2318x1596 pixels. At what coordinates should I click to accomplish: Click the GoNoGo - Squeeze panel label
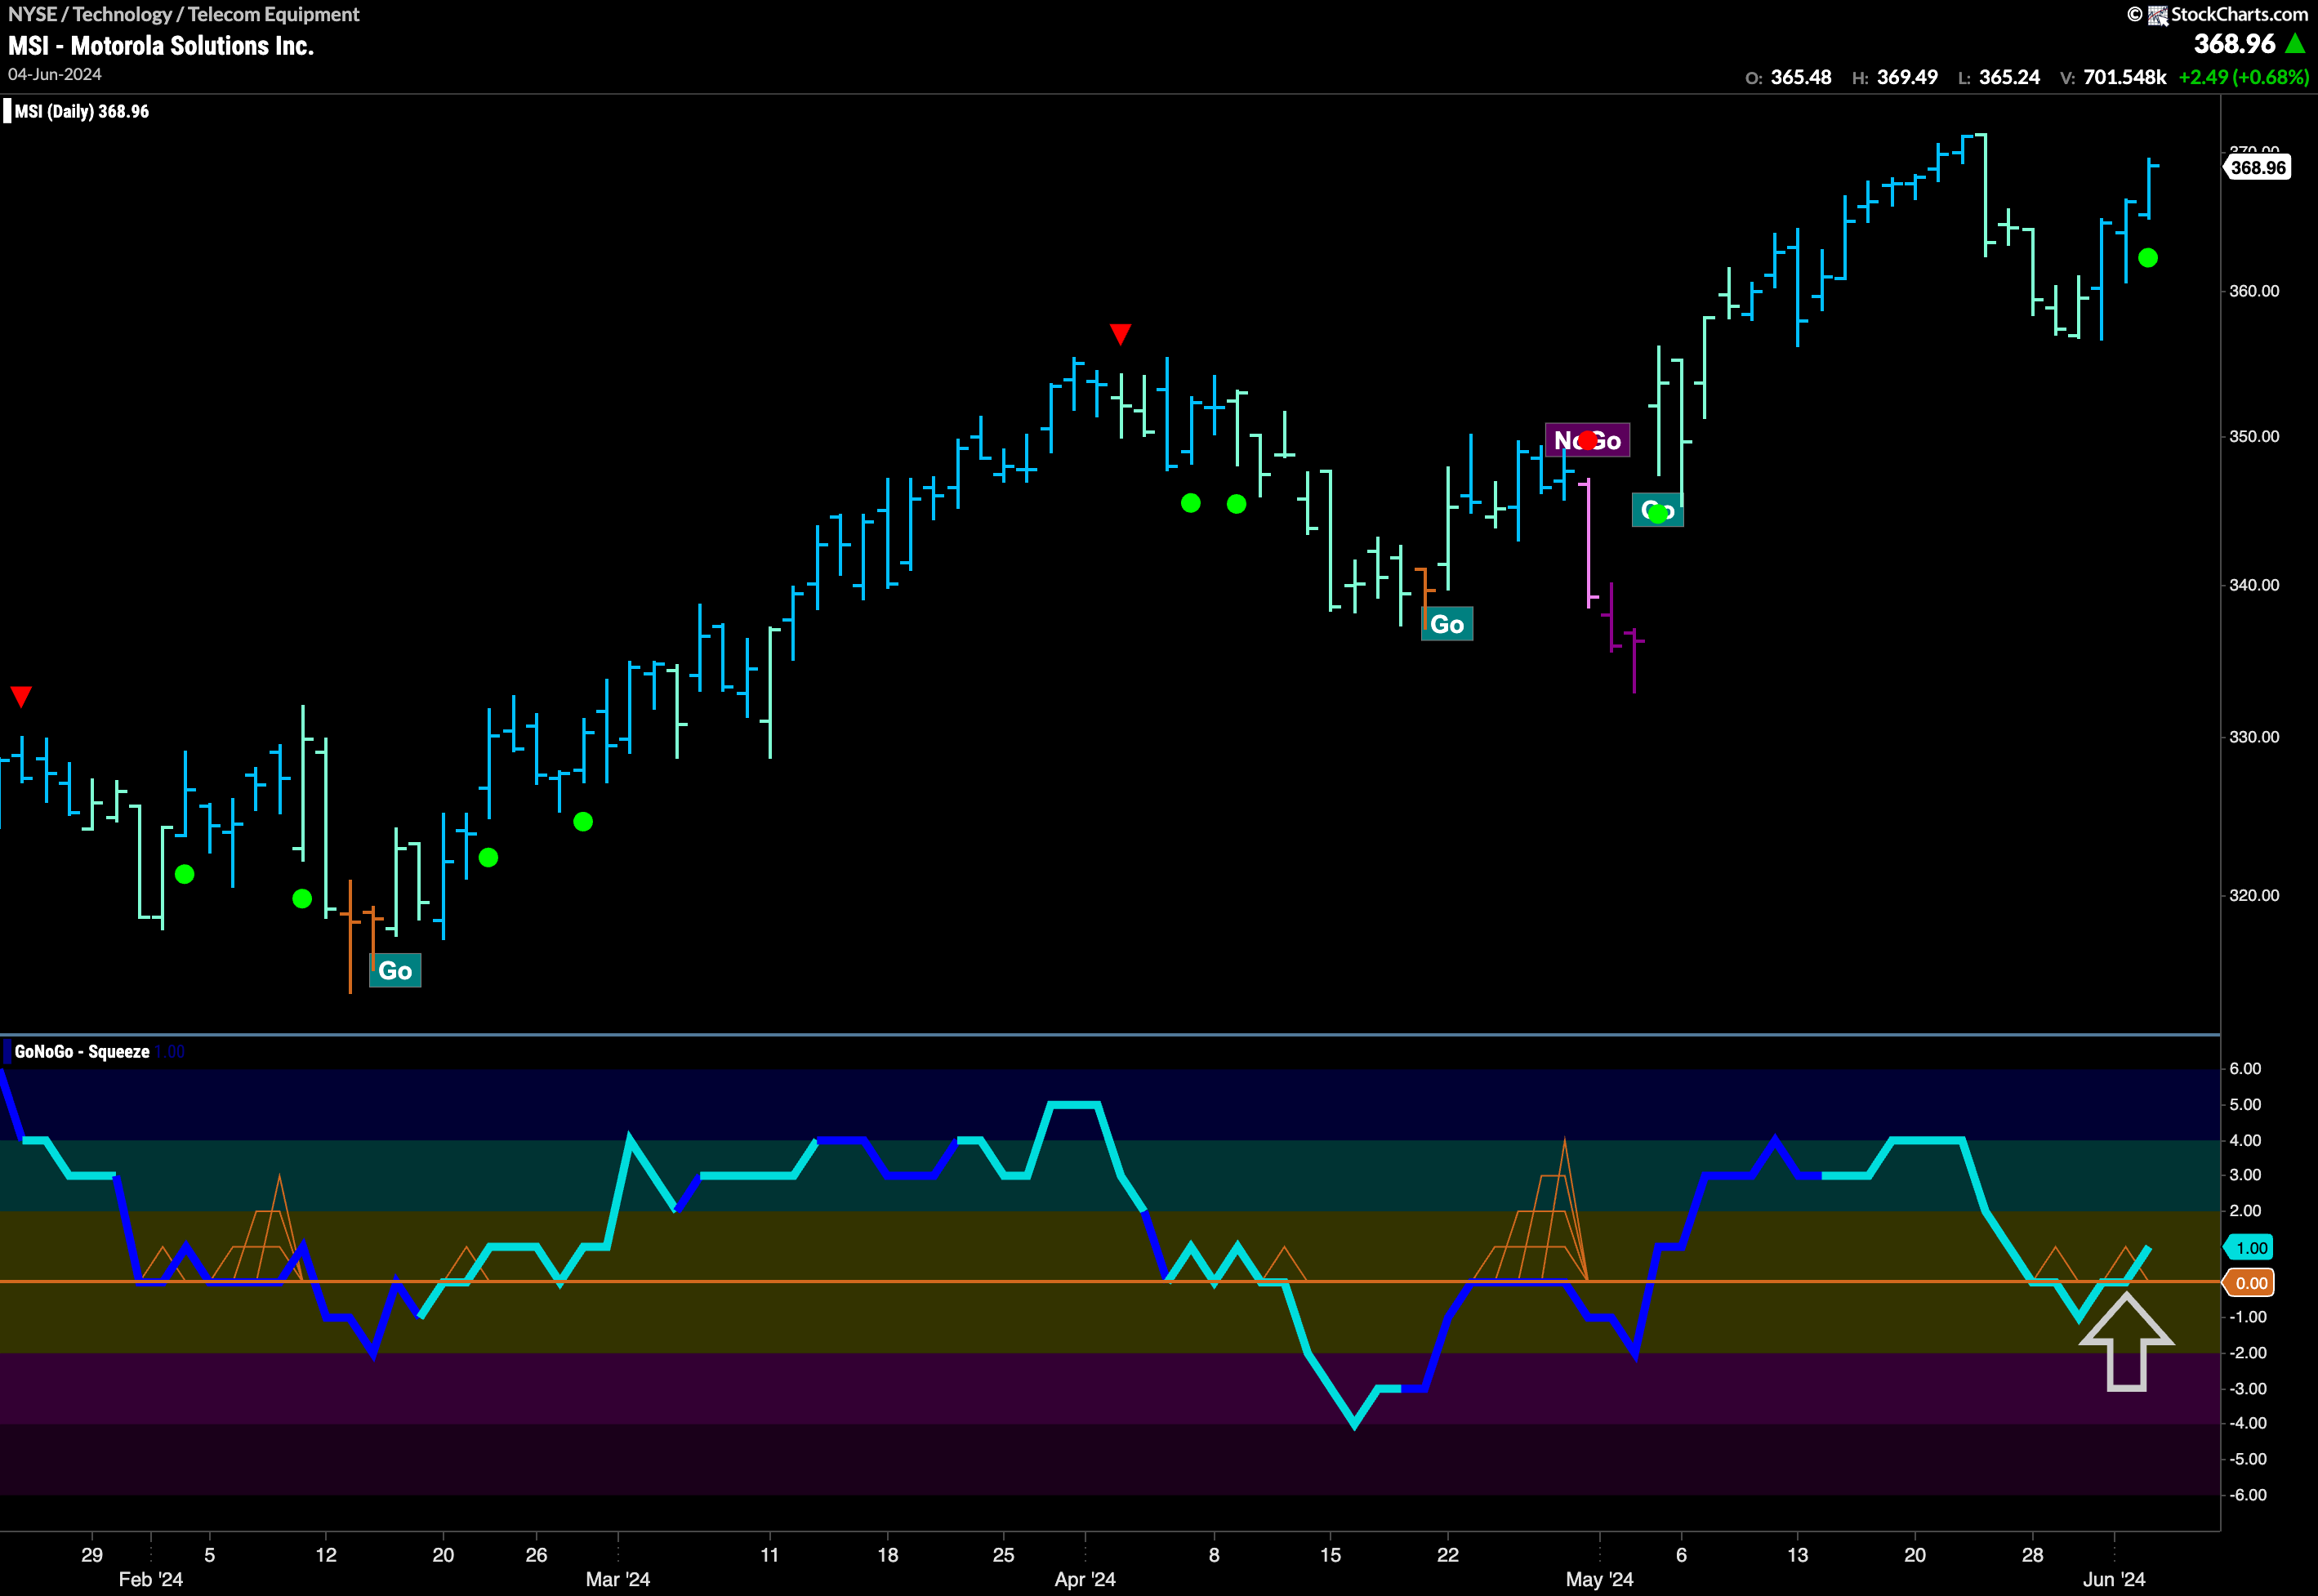82,1051
